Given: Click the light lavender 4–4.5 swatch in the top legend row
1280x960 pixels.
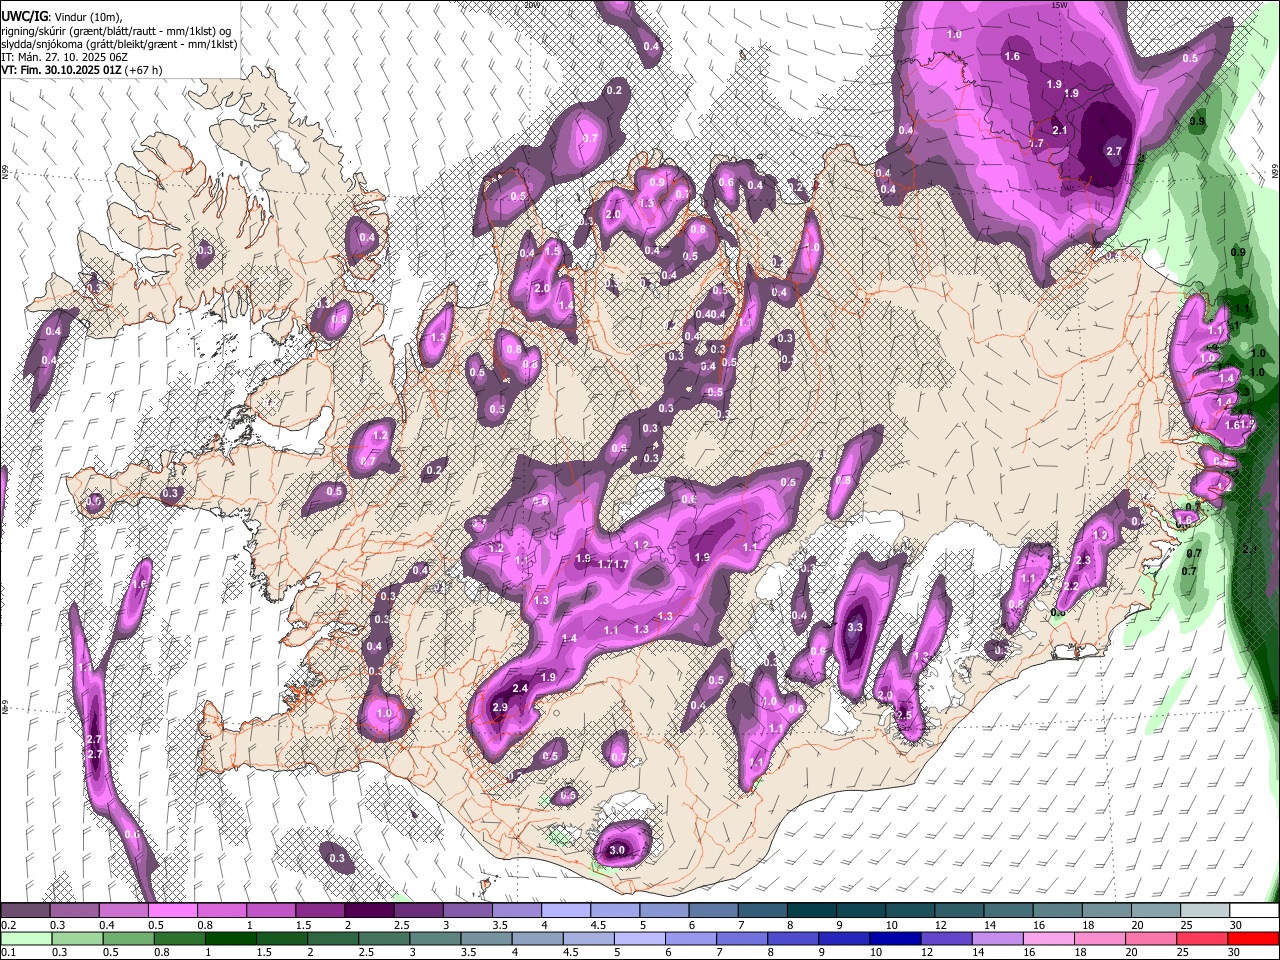Looking at the screenshot, I should (x=566, y=911).
